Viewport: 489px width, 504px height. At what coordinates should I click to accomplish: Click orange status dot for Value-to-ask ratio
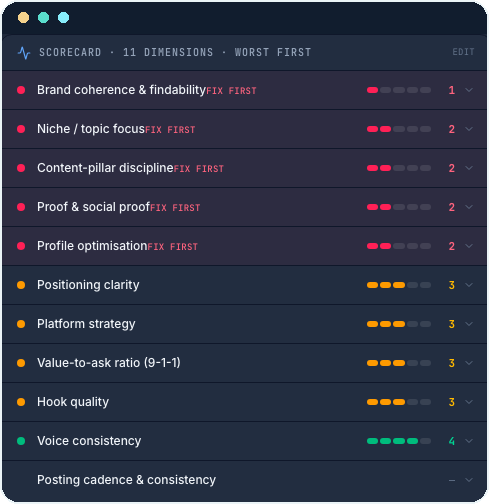point(21,363)
